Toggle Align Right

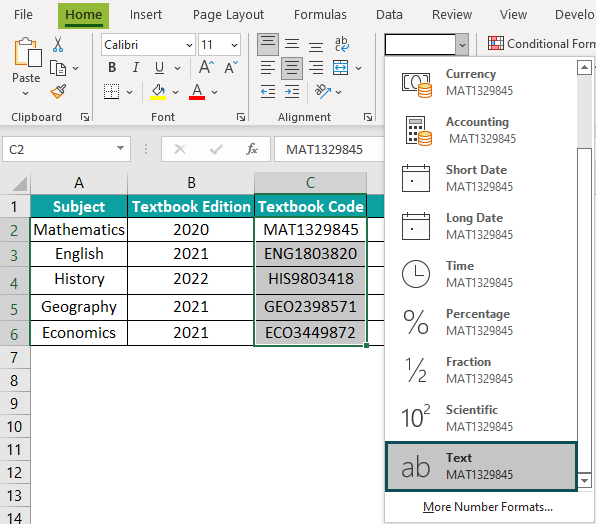coord(316,68)
